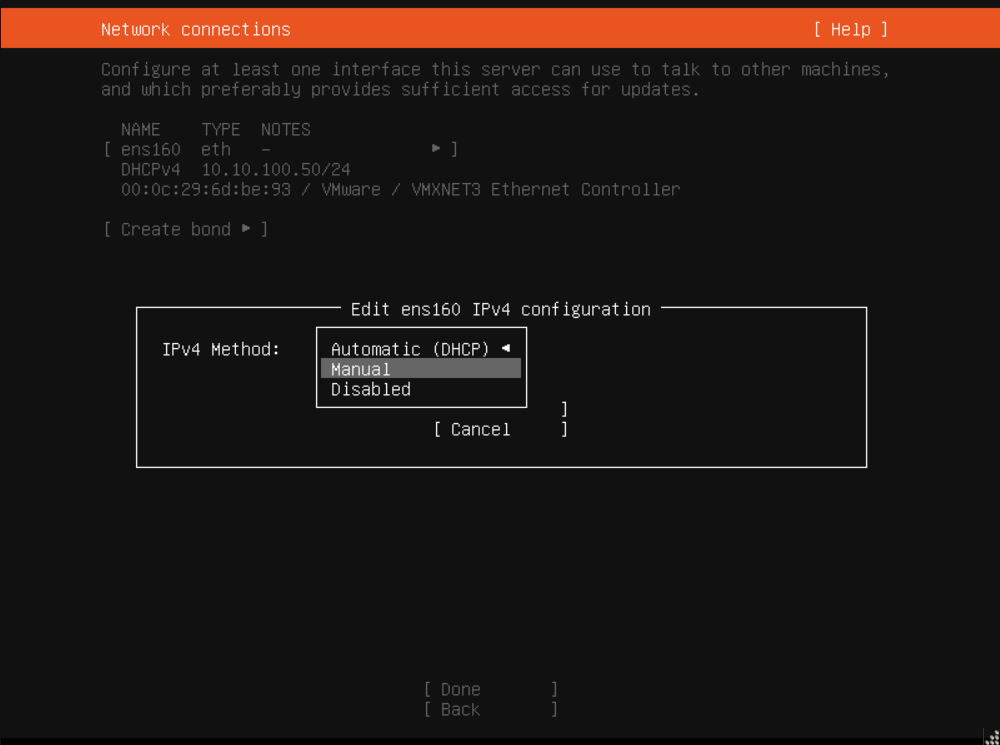Select Automatic (DHCP) IPv4 method
This screenshot has width=1000, height=745.
[x=421, y=349]
